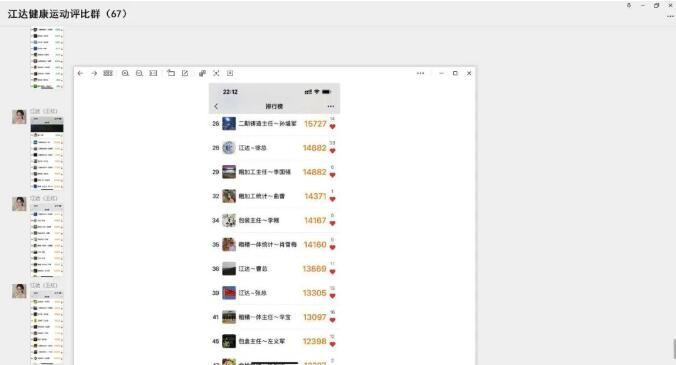
Task: Click the chat scrollbar handle at the right edge
Action: point(674,349)
